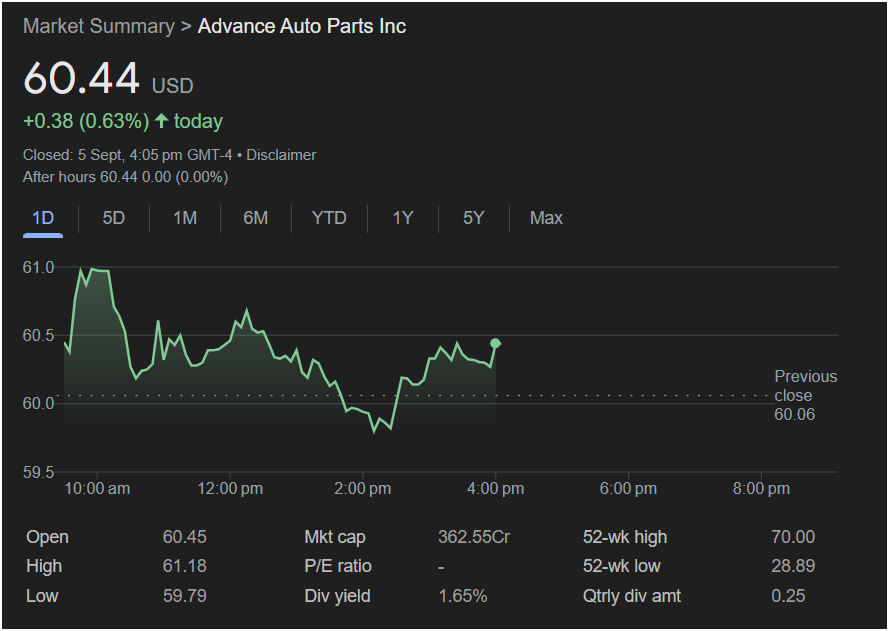Open the Disclaimer link
This screenshot has width=889, height=631.
pos(281,155)
